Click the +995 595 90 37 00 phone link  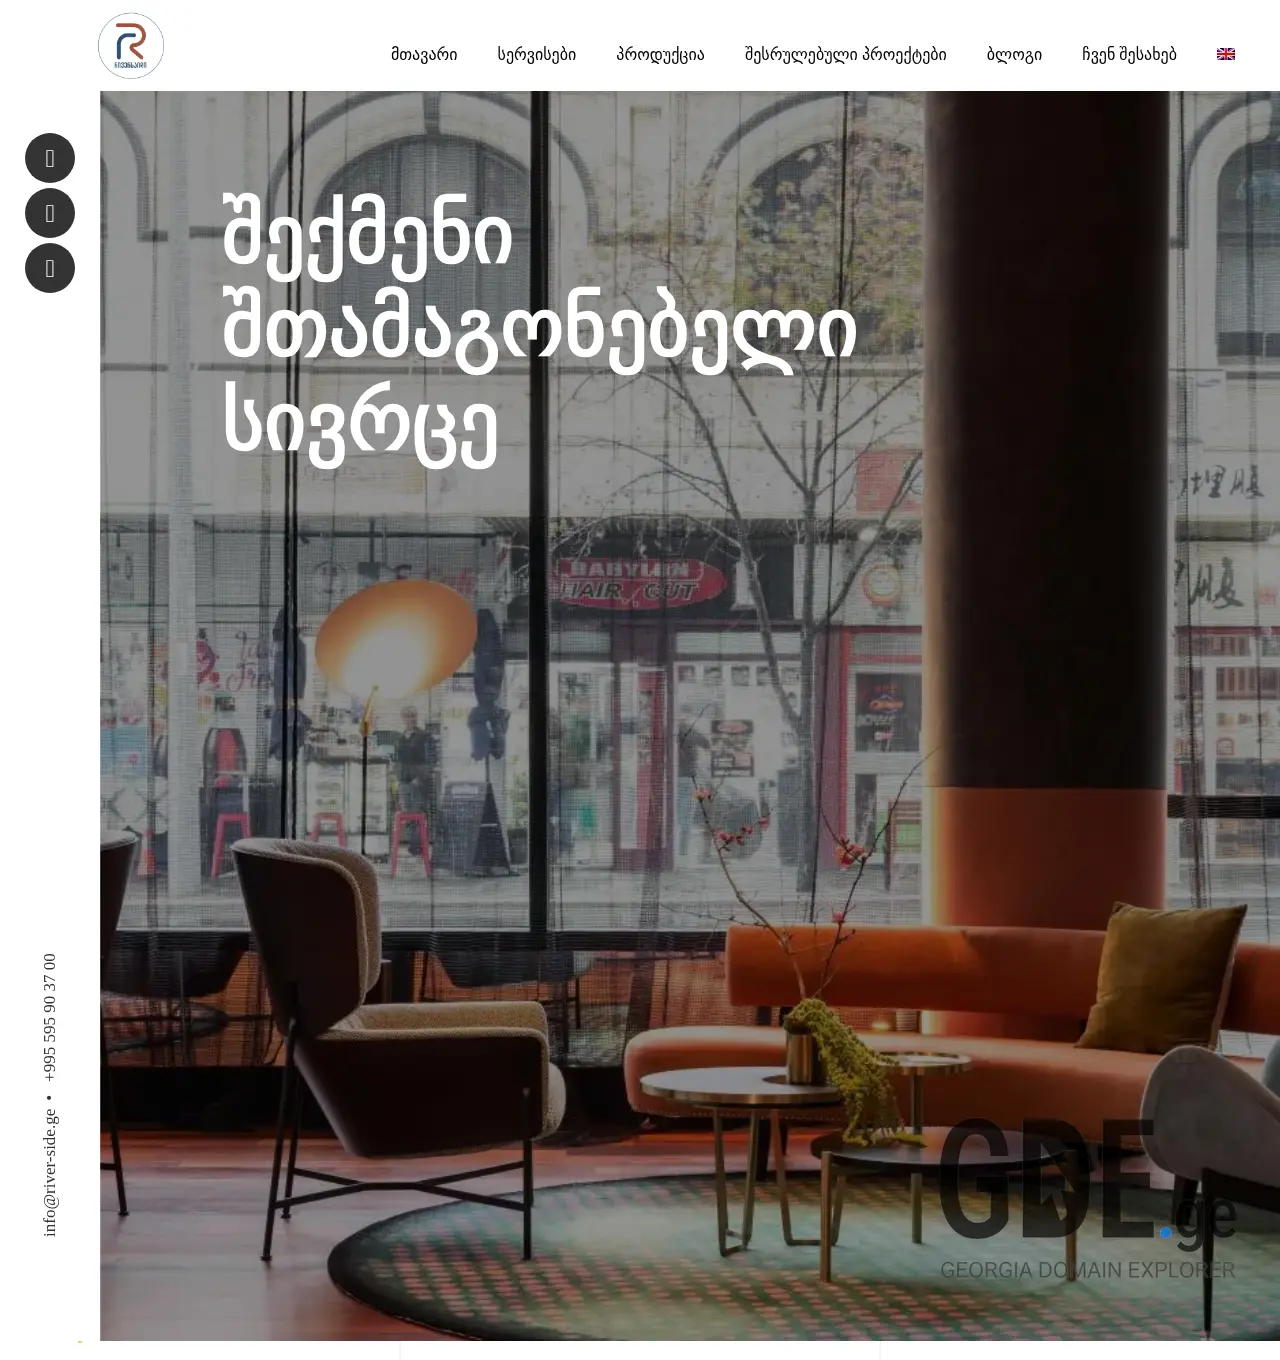(x=50, y=1017)
